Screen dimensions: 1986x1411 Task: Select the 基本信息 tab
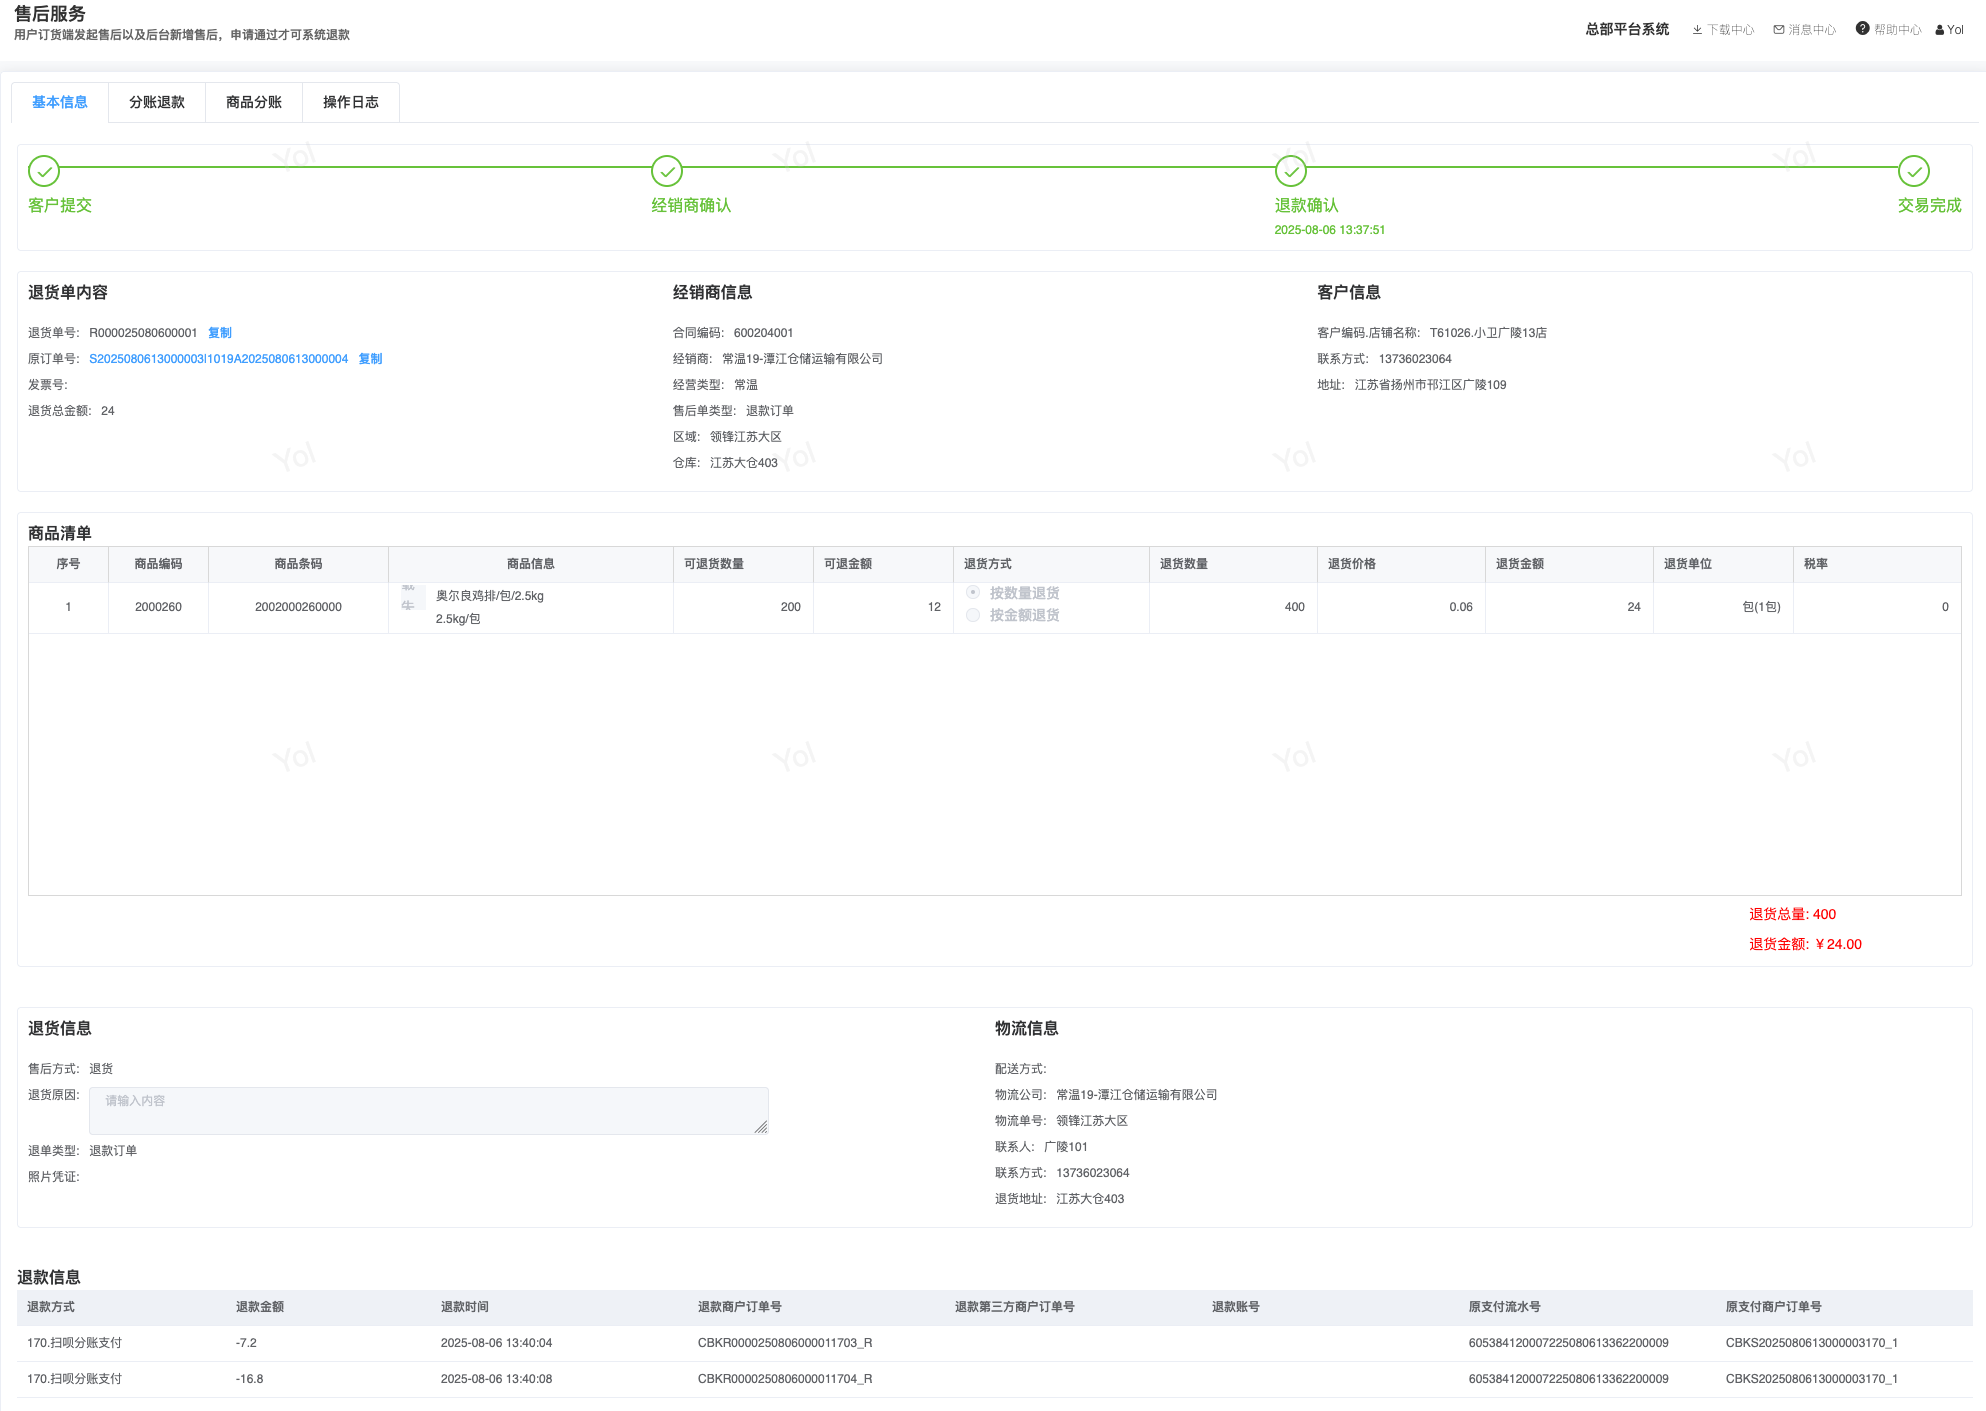pyautogui.click(x=60, y=102)
